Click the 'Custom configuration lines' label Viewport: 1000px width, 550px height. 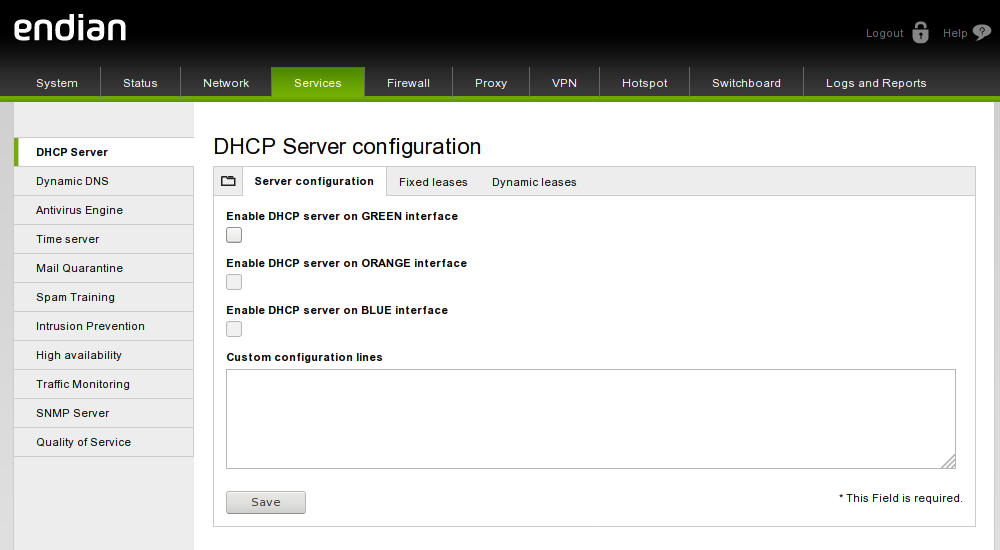pyautogui.click(x=304, y=357)
